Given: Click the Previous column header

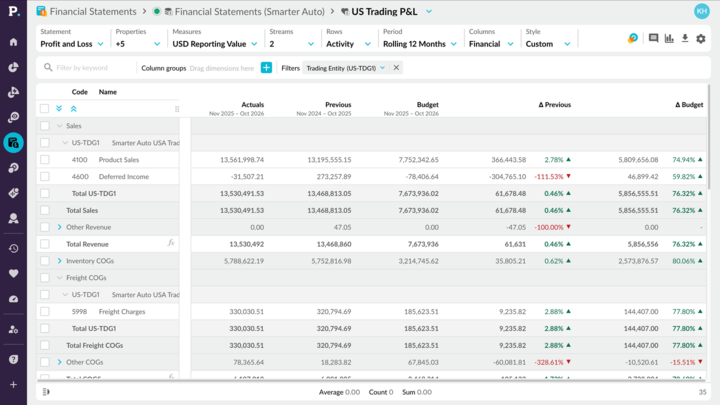Looking at the screenshot, I should [x=338, y=105].
